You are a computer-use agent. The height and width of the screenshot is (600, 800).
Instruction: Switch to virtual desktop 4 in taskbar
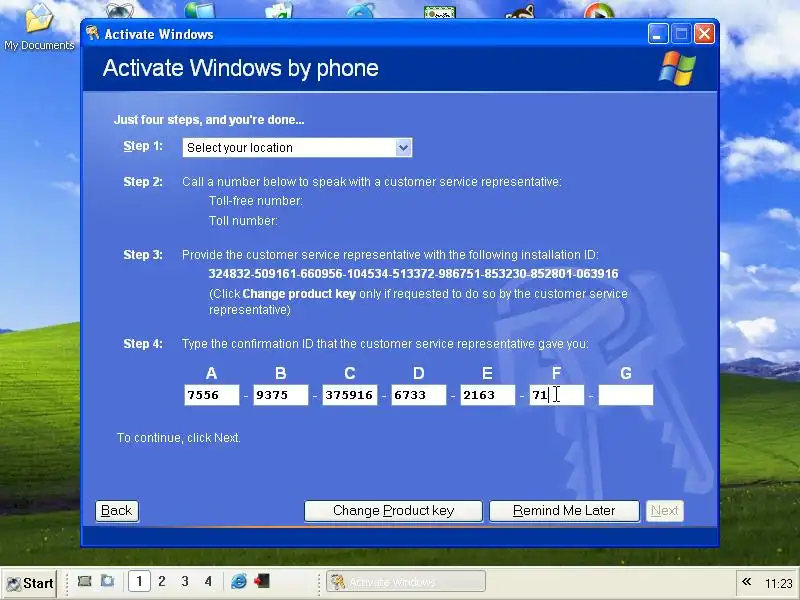tap(208, 581)
